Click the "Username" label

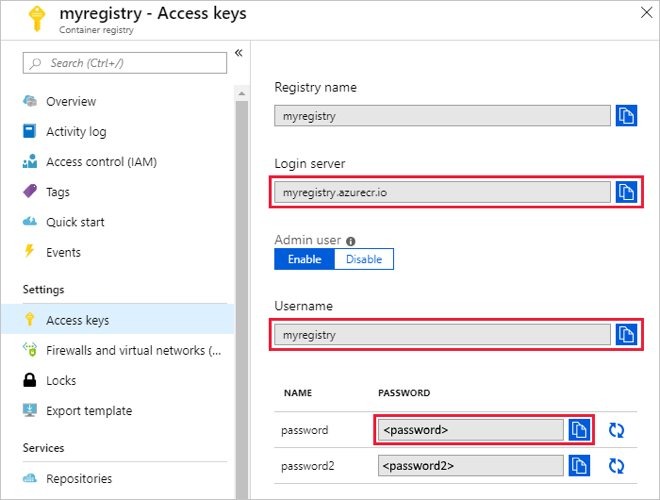[303, 306]
